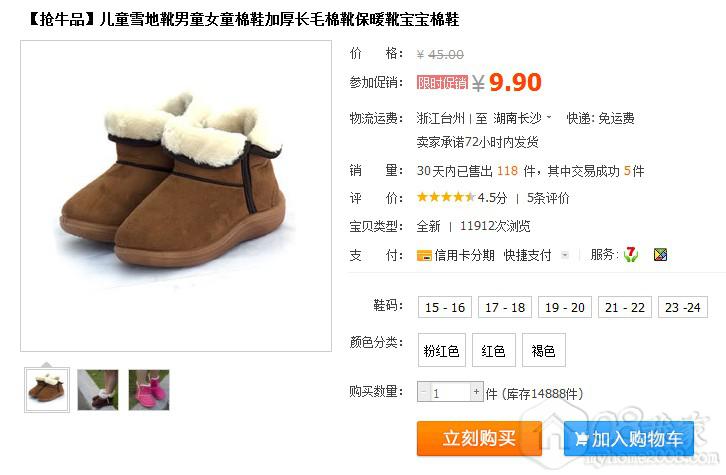This screenshot has height=475, width=726.
Task: Choose the 粉红色 color option
Action: (x=442, y=350)
